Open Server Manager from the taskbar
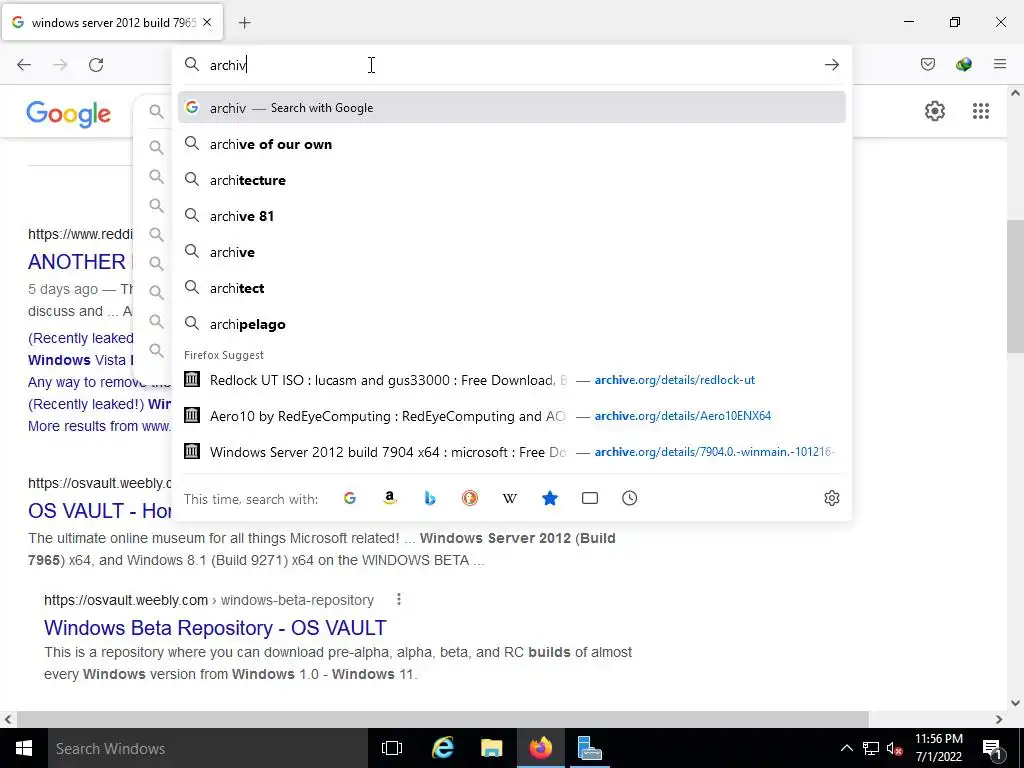The image size is (1024, 768). click(x=589, y=748)
